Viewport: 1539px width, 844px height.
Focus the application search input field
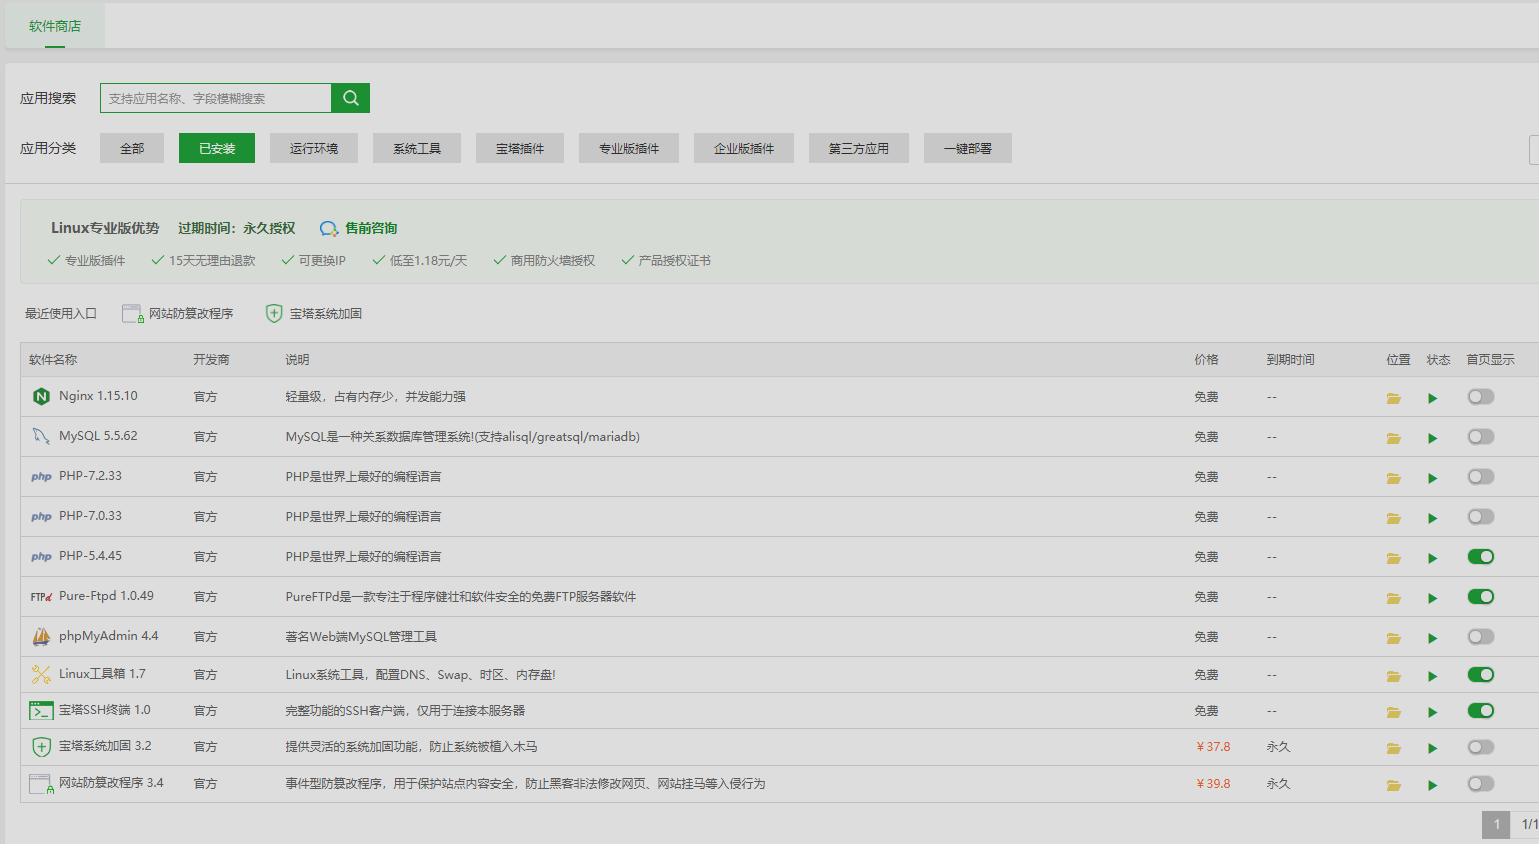click(216, 98)
